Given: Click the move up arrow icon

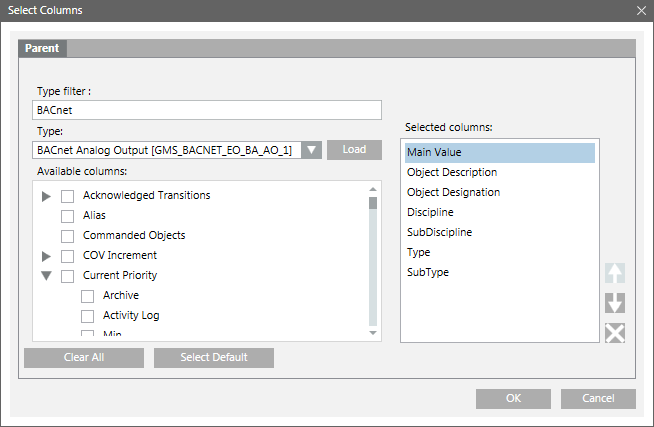Looking at the screenshot, I should click(615, 273).
